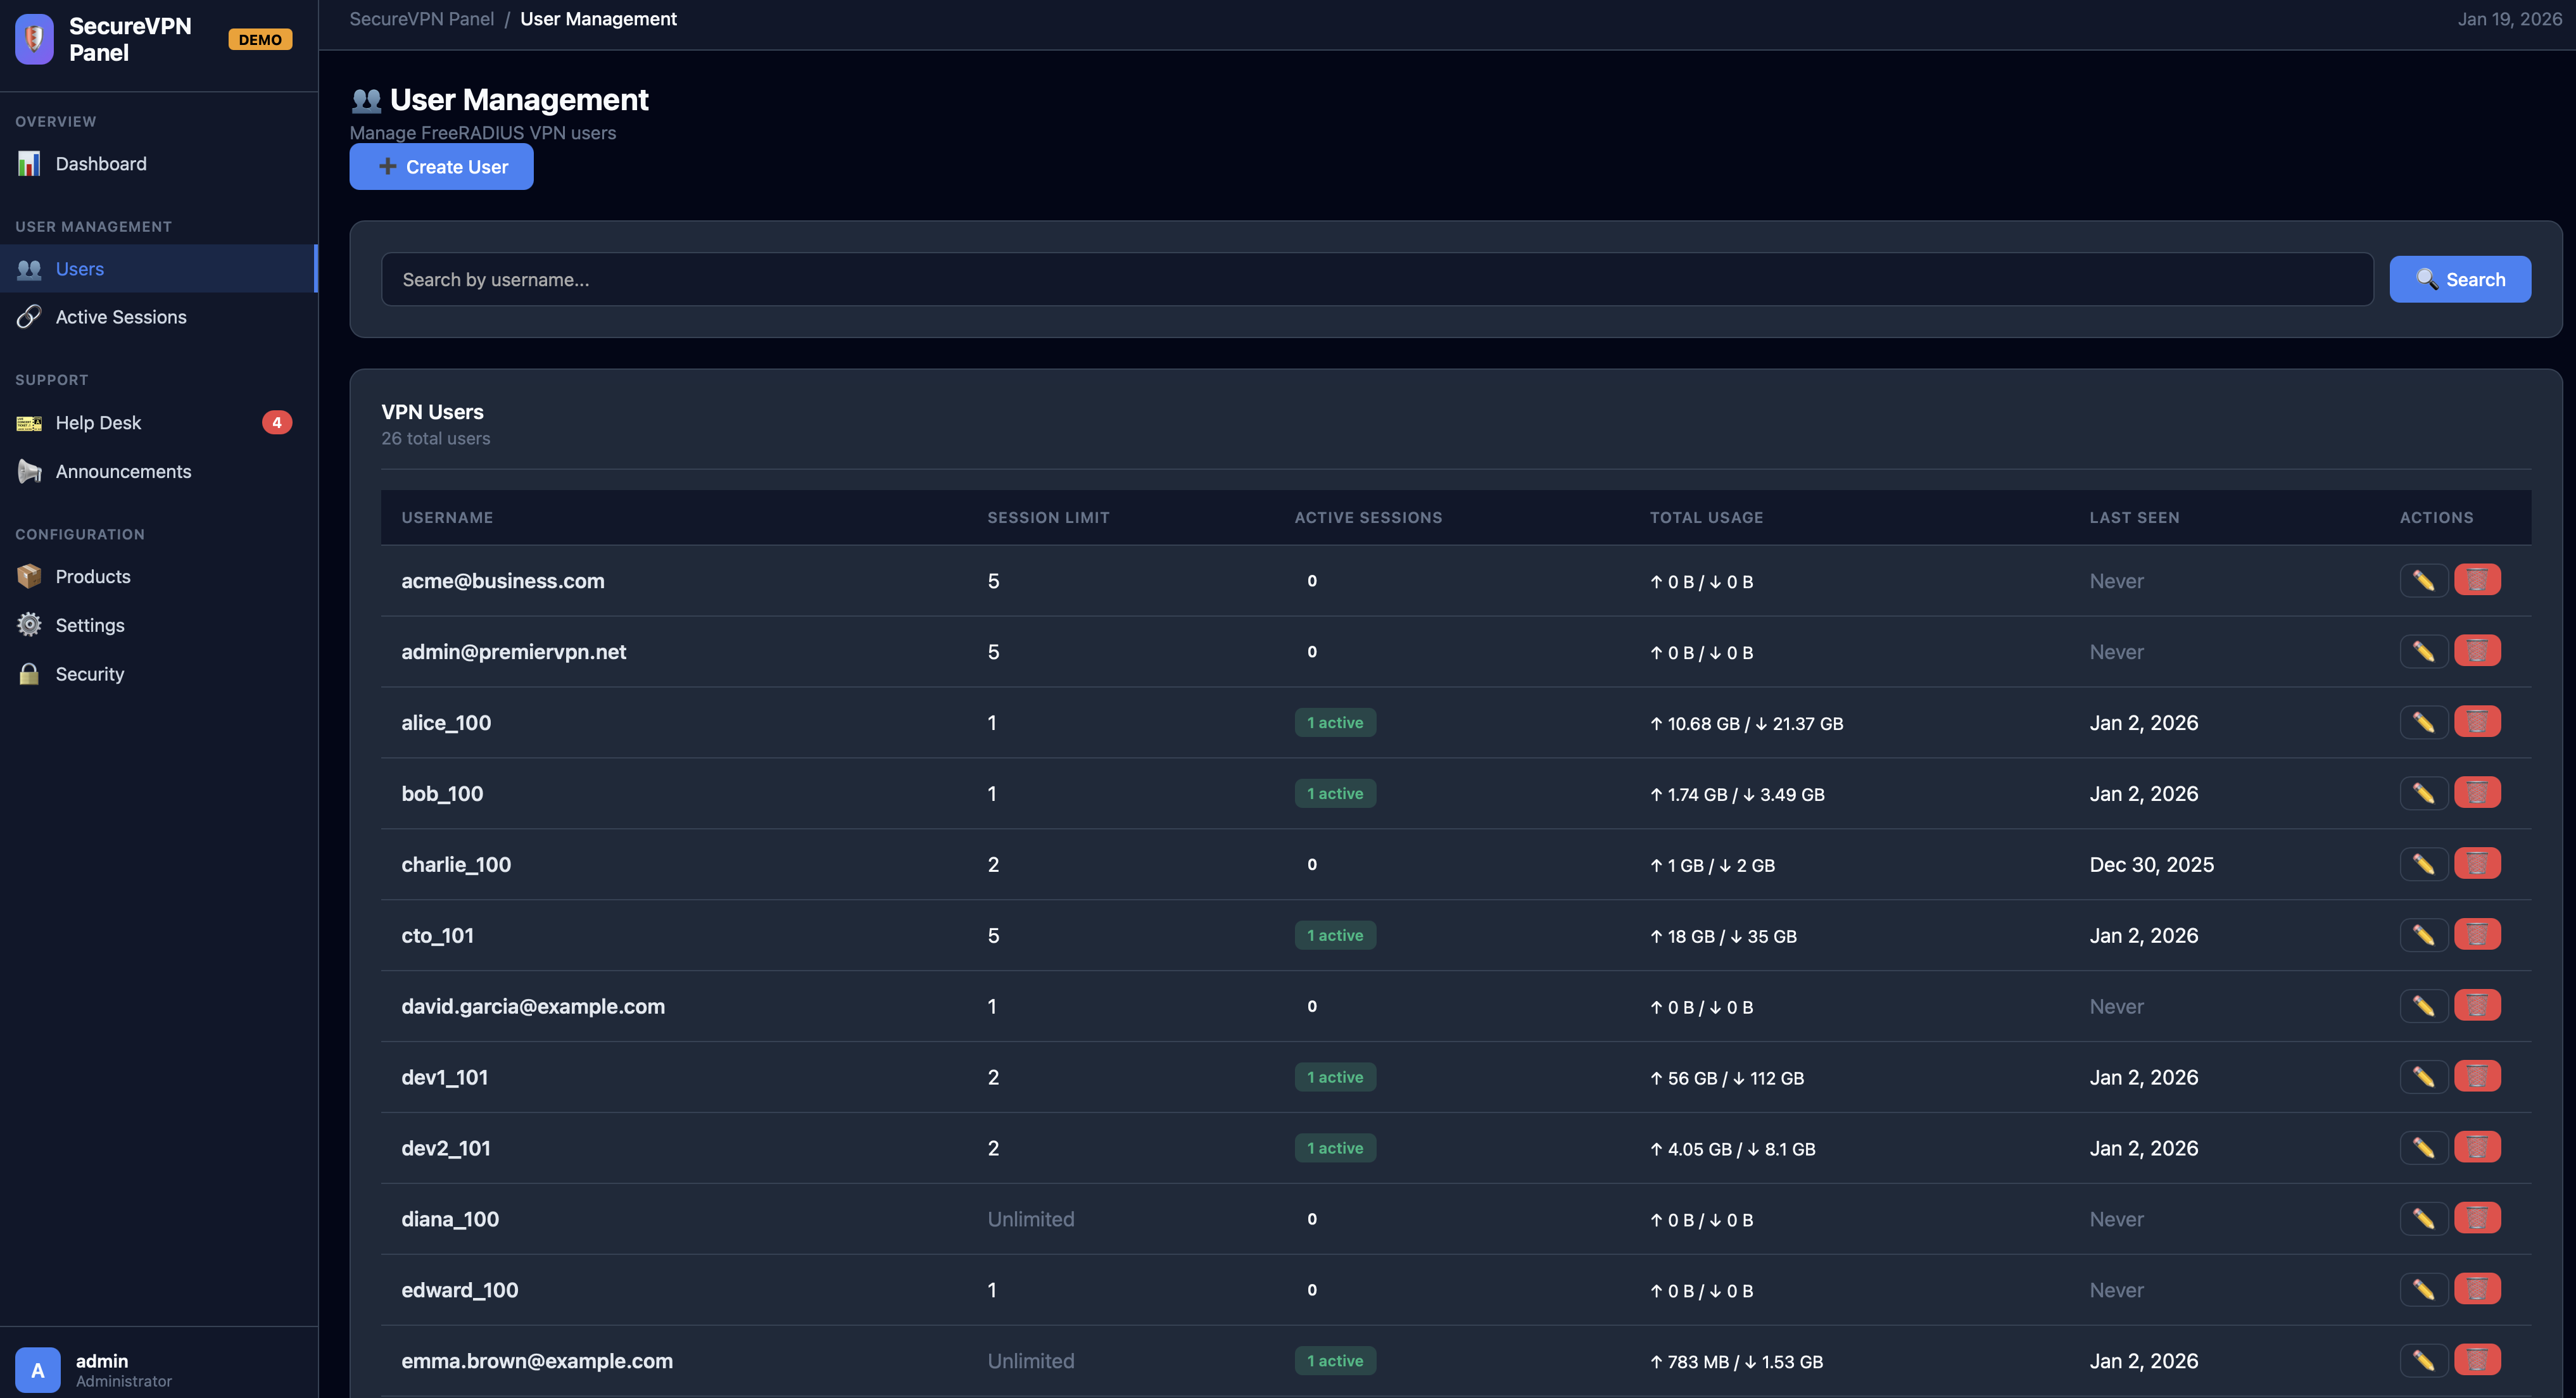Click admin avatar icon in sidebar
Screen dimensions: 2576x1398
pyautogui.click(x=38, y=1369)
